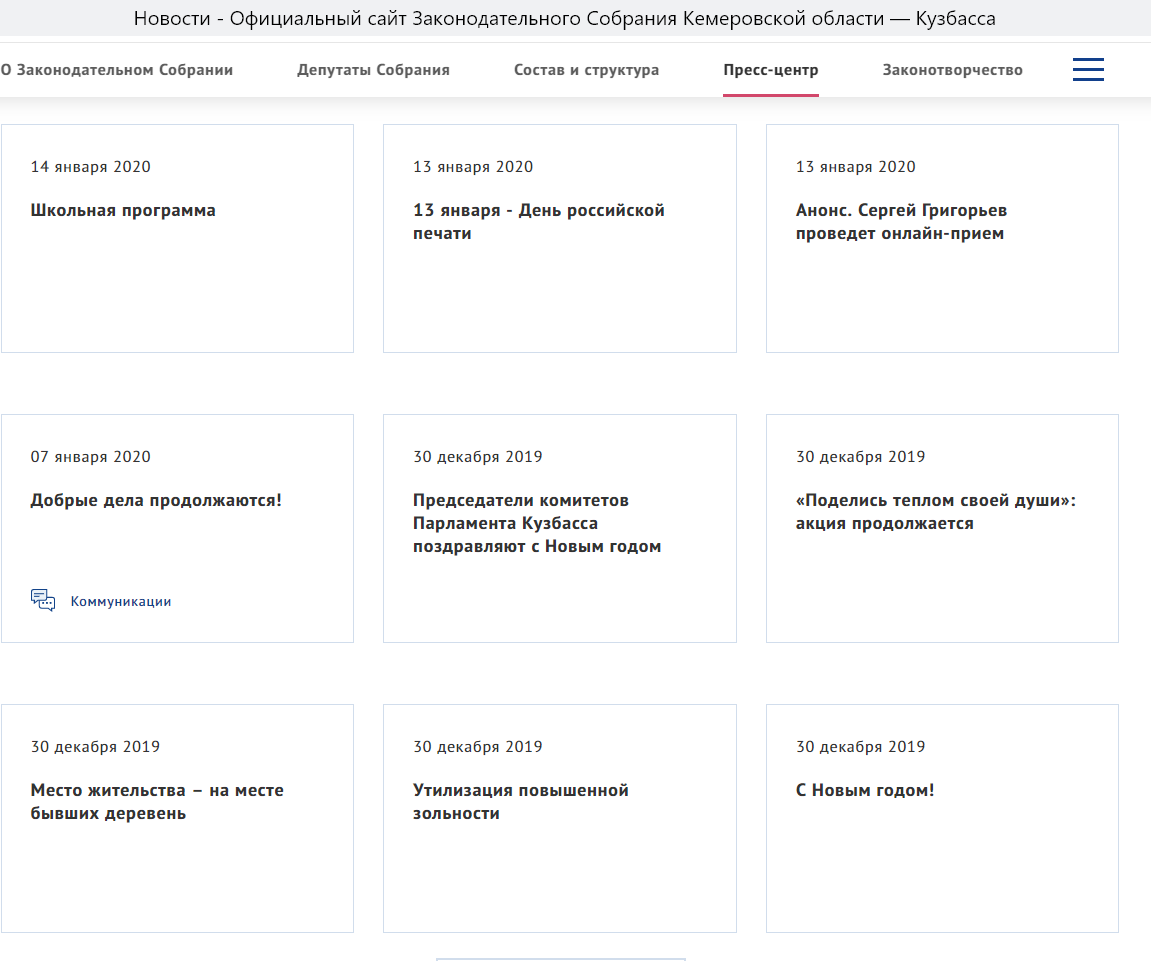
Task: Open Председатели комитетов Парламента Кузбасса article
Action: pyautogui.click(x=537, y=523)
